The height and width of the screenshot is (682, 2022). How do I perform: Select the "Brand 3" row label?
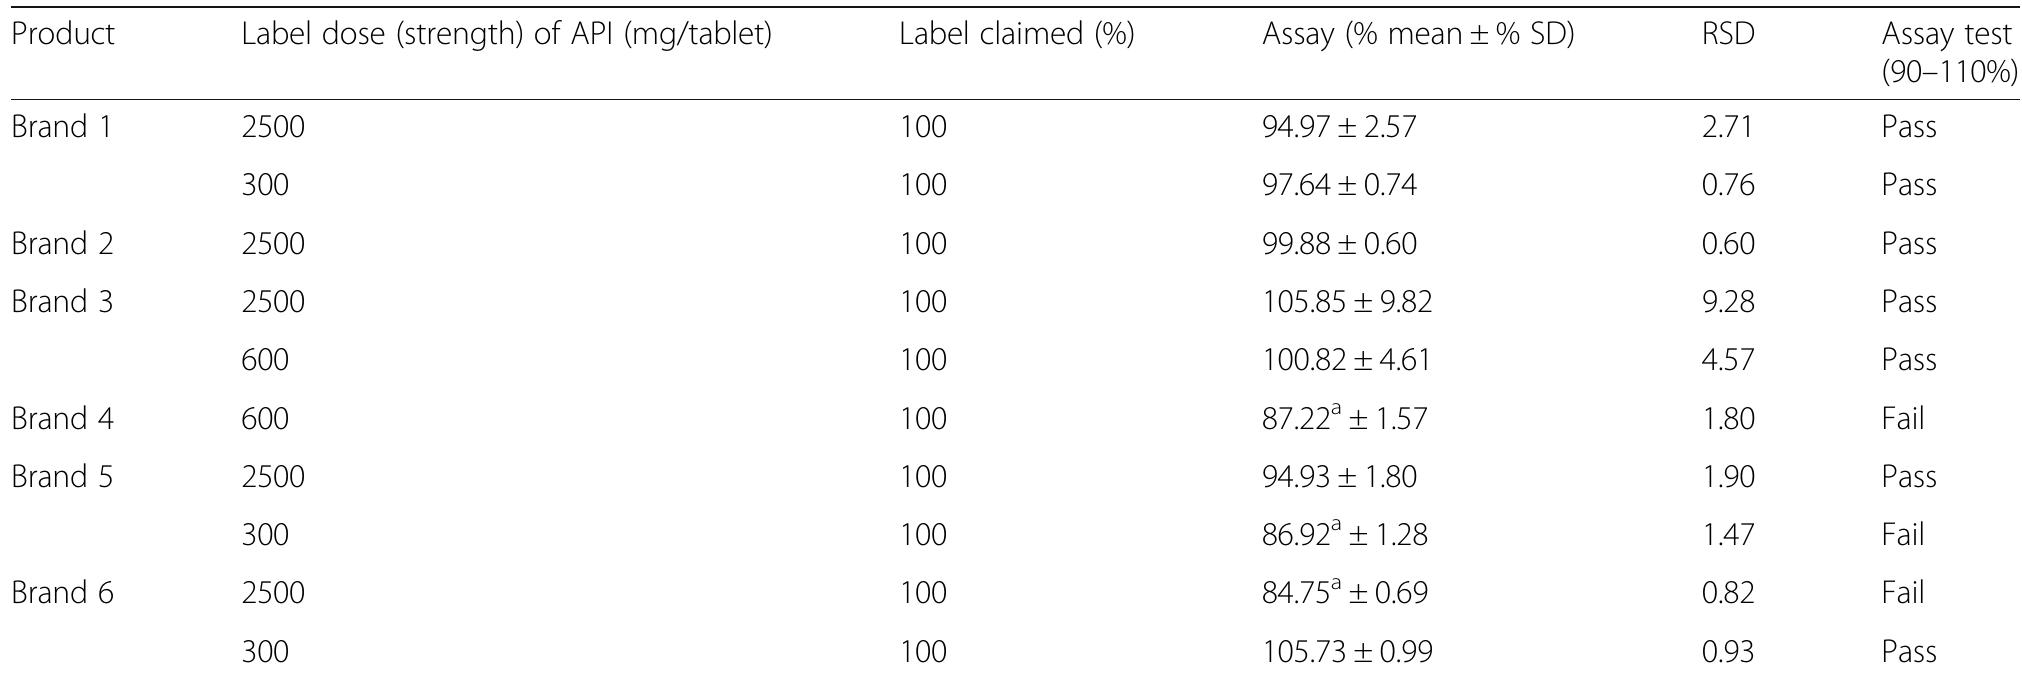(x=62, y=302)
